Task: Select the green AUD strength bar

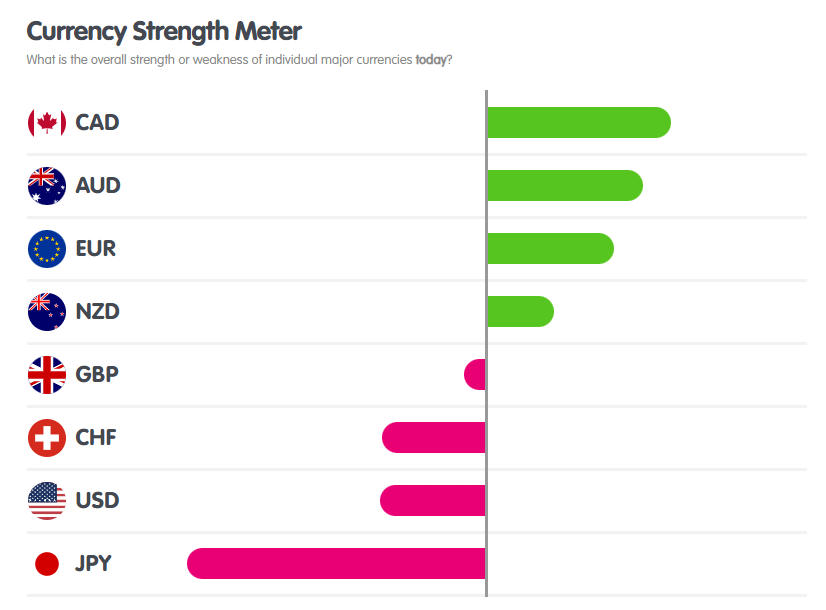Action: pos(564,185)
